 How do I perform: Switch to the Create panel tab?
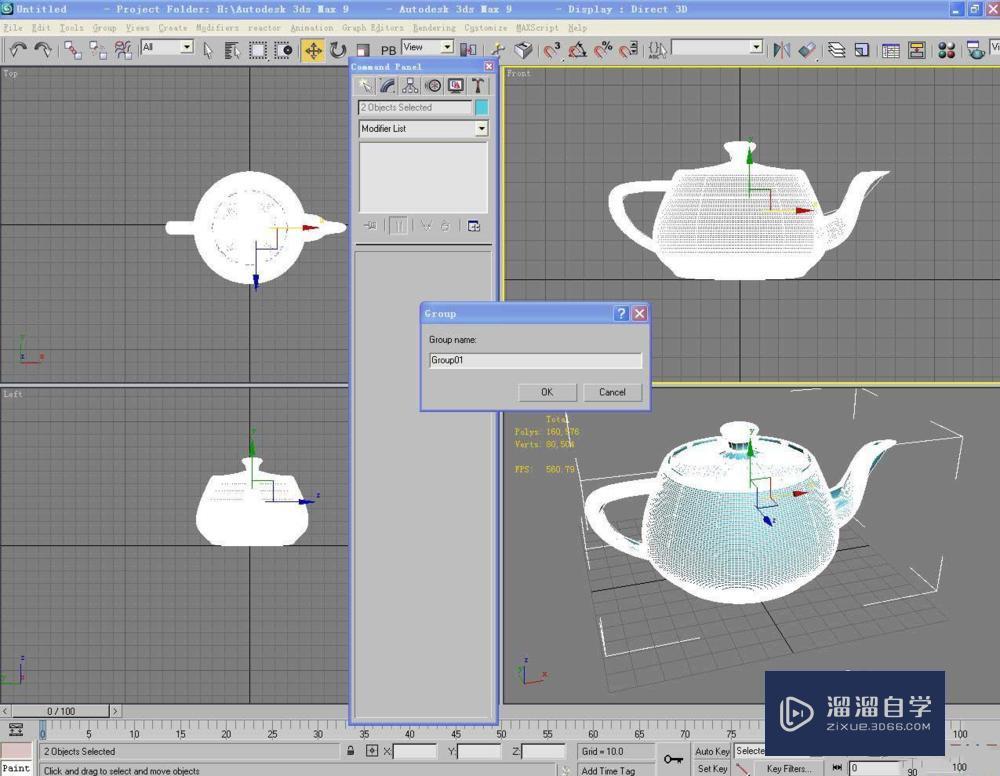[365, 86]
